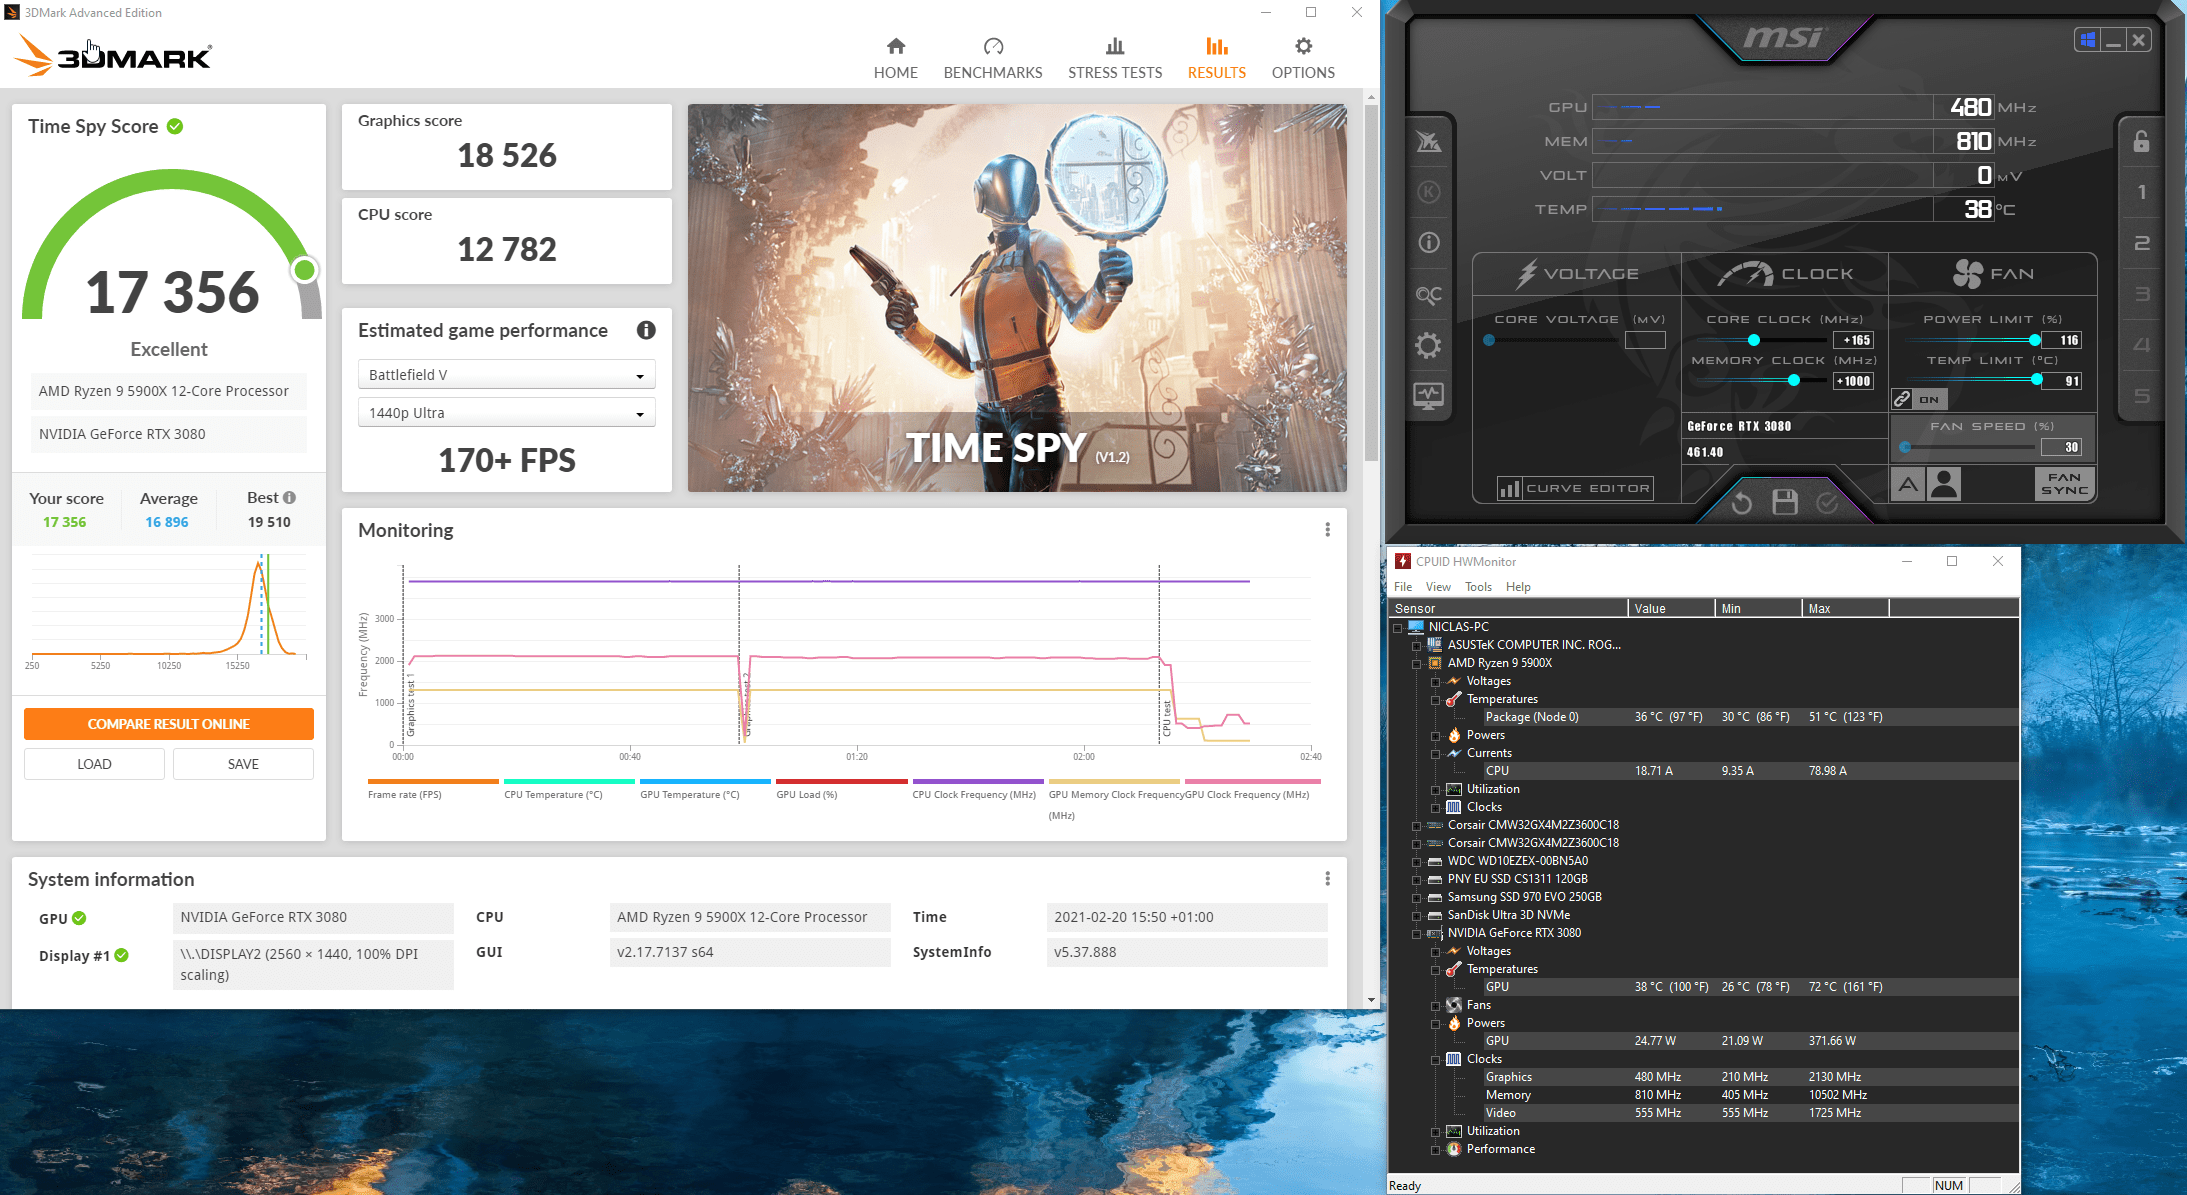The height and width of the screenshot is (1195, 2187).
Task: Save Afterburner profile with the floppy disk icon
Action: [1785, 502]
